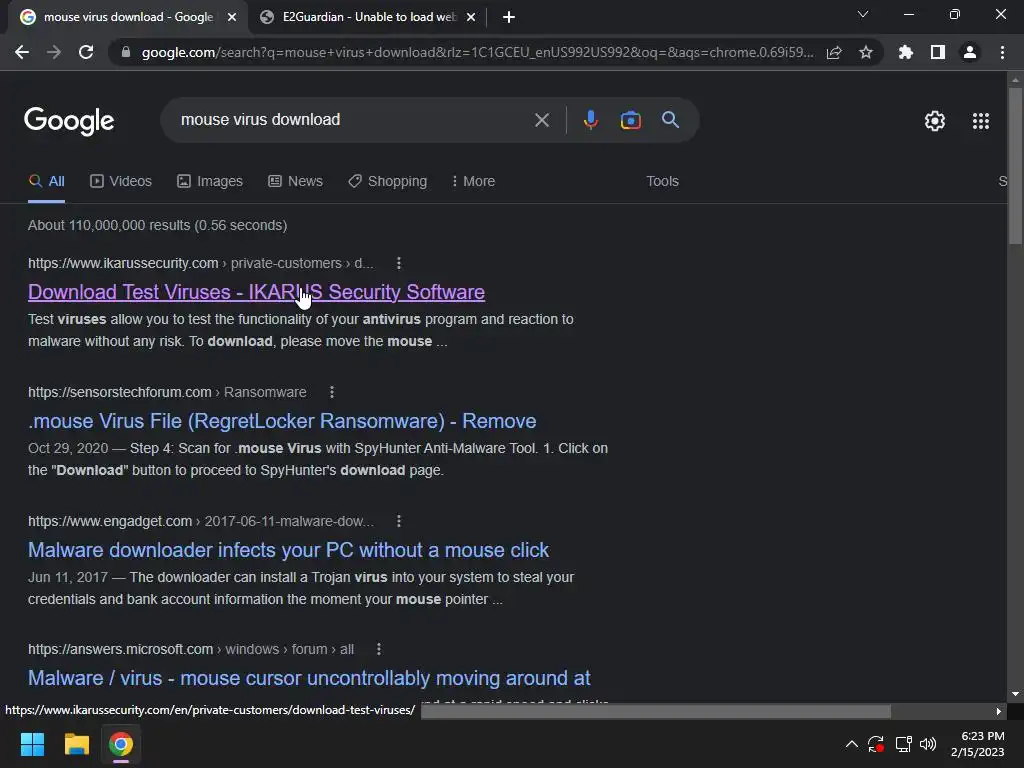Go back to the previous page
This screenshot has width=1024, height=768.
tap(22, 52)
